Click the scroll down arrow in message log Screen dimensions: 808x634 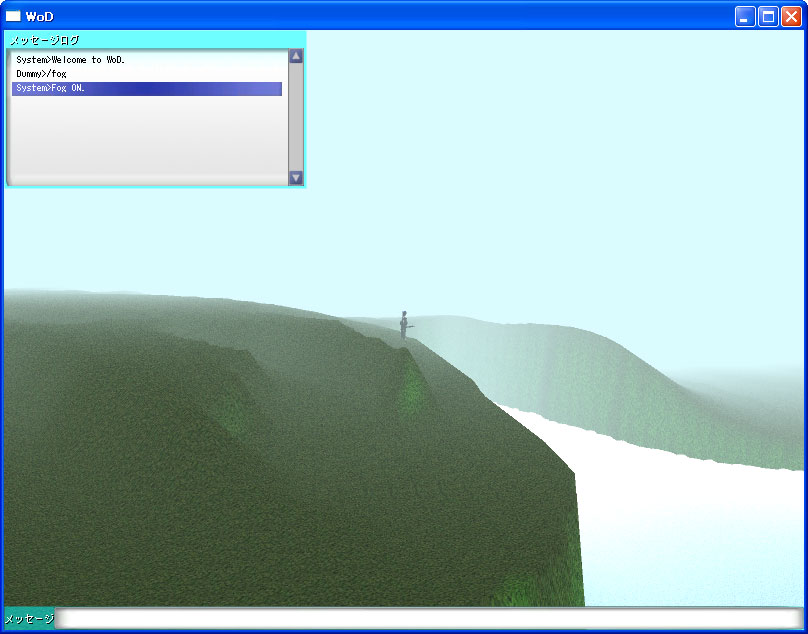pyautogui.click(x=296, y=178)
